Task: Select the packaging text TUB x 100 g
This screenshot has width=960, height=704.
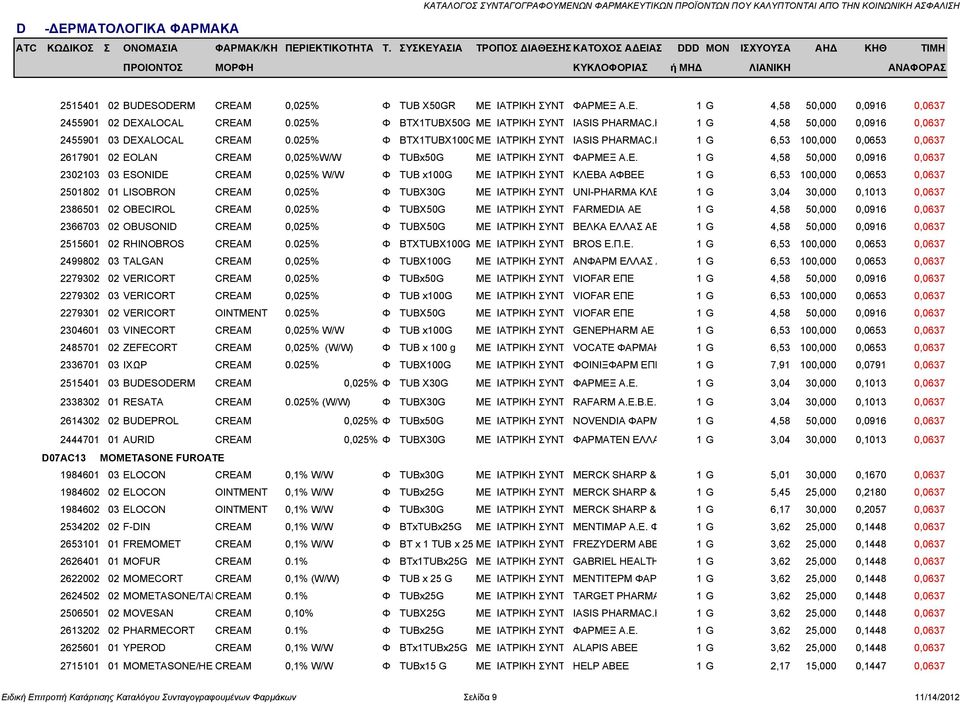Action: click(x=427, y=347)
